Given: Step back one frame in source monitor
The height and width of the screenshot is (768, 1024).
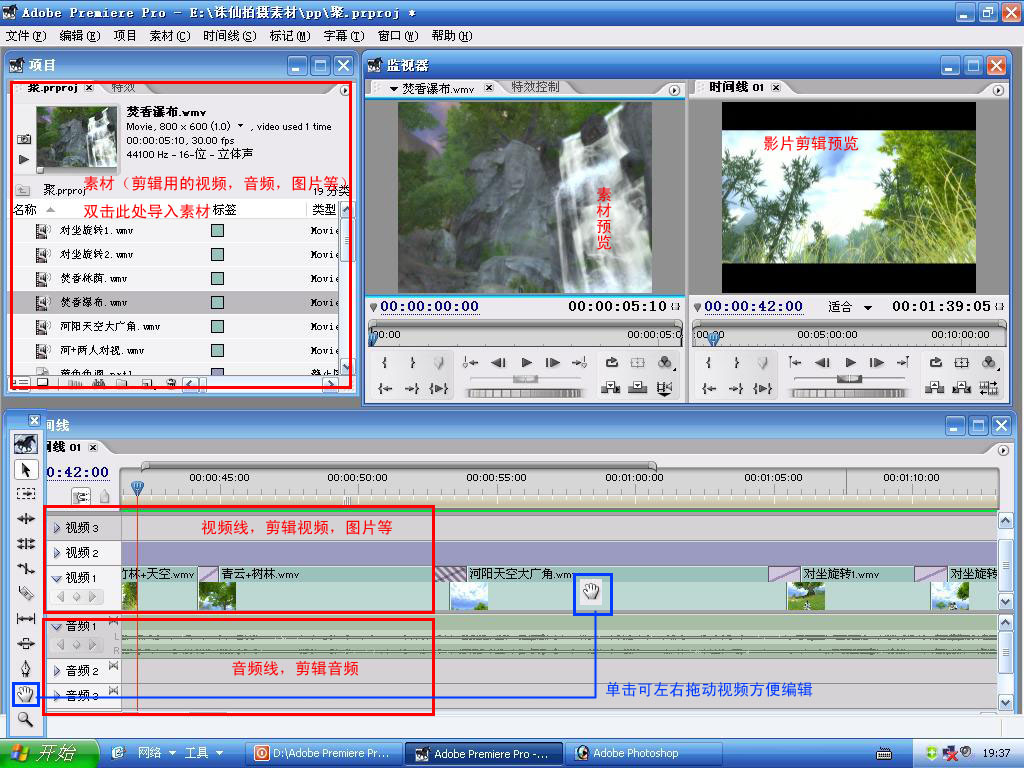Looking at the screenshot, I should coord(498,362).
